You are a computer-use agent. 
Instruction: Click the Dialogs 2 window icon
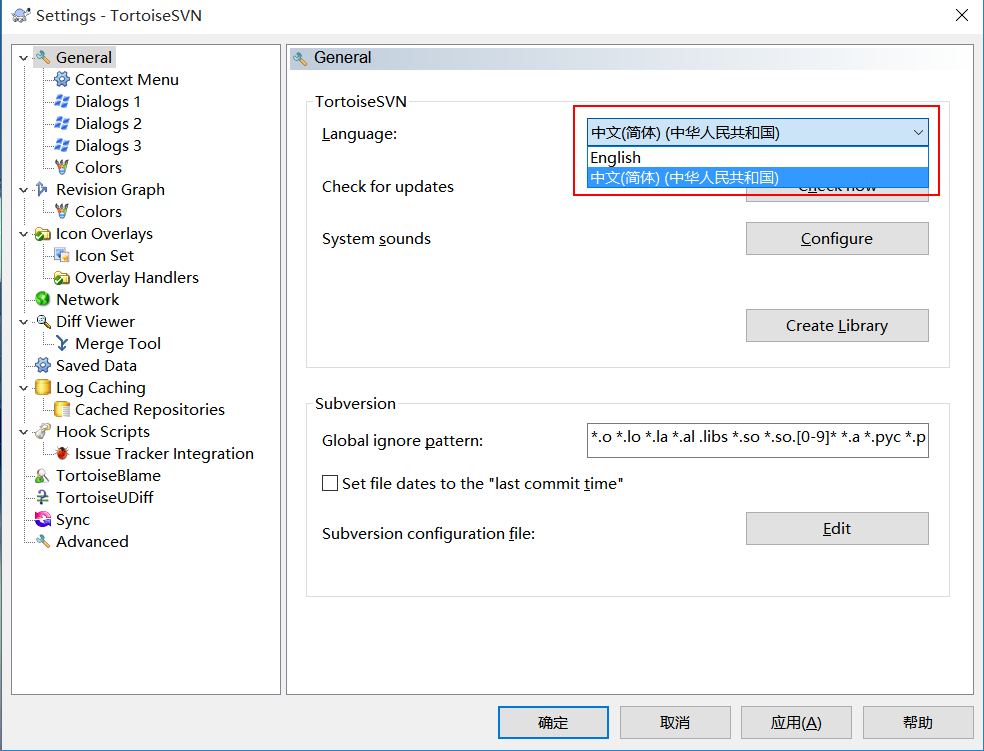pos(62,124)
